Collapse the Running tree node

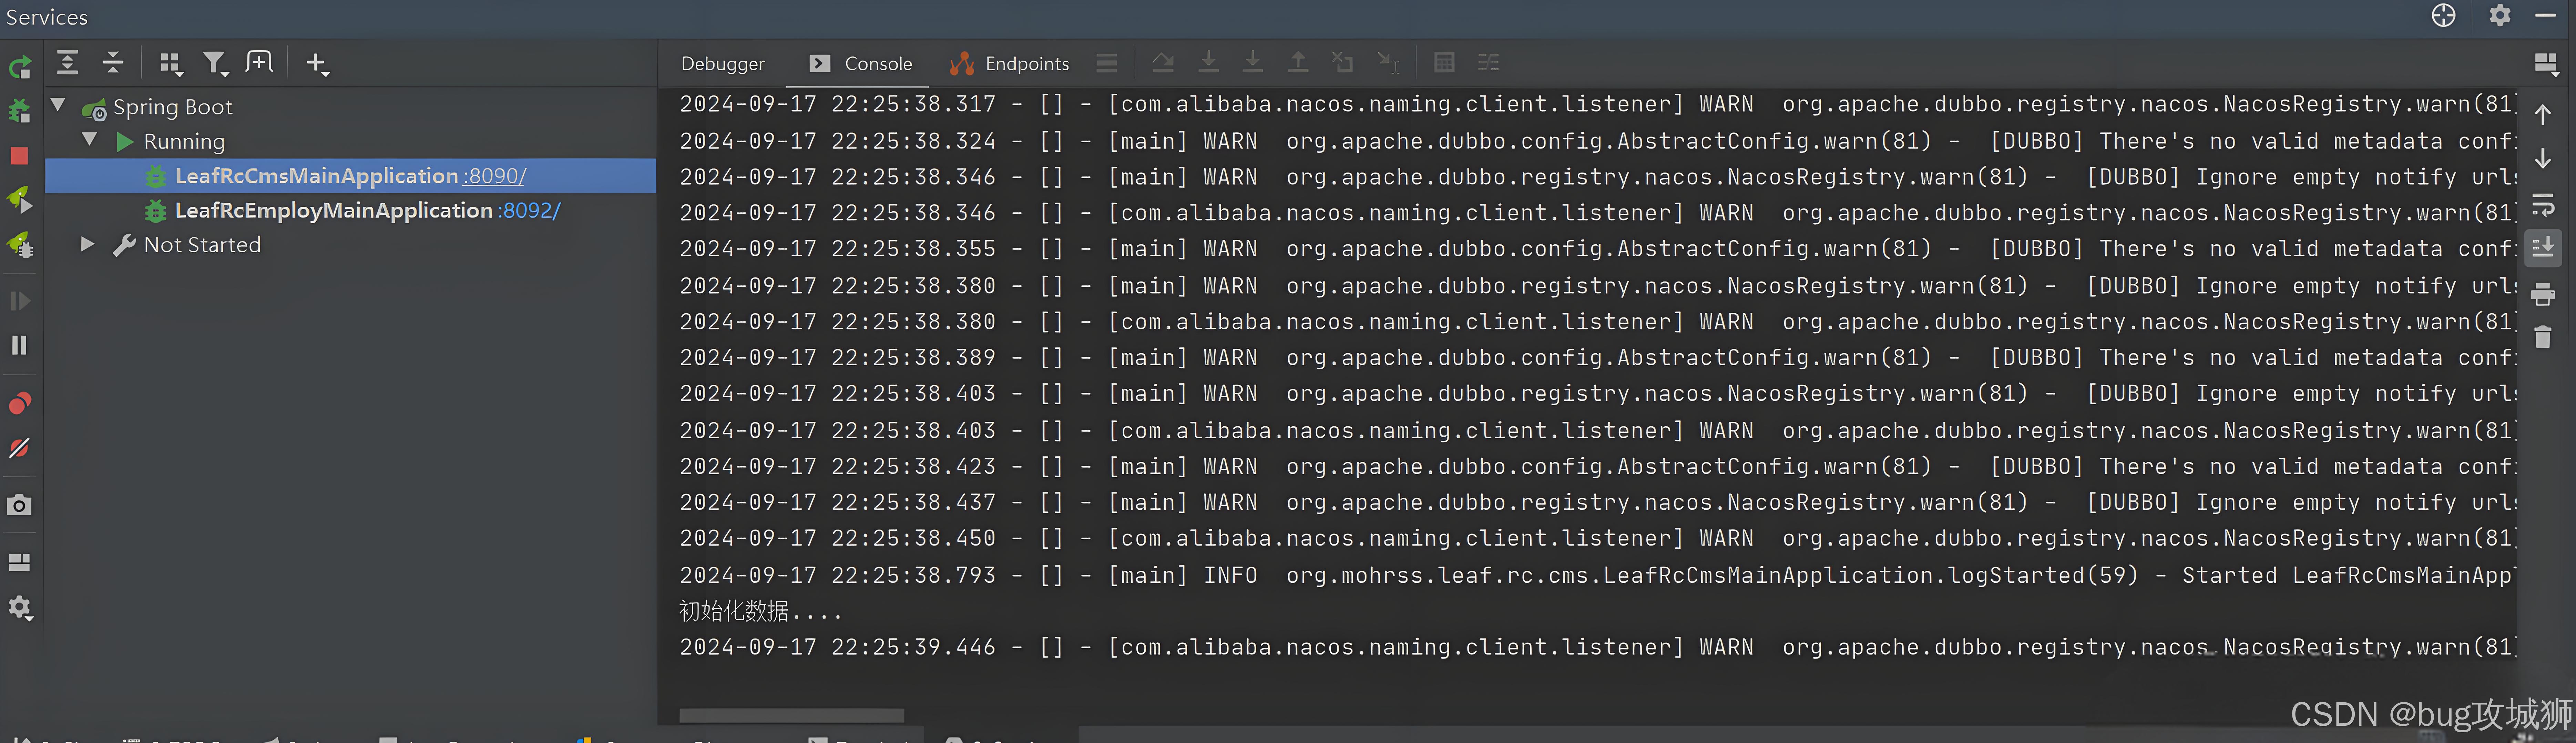coord(90,140)
